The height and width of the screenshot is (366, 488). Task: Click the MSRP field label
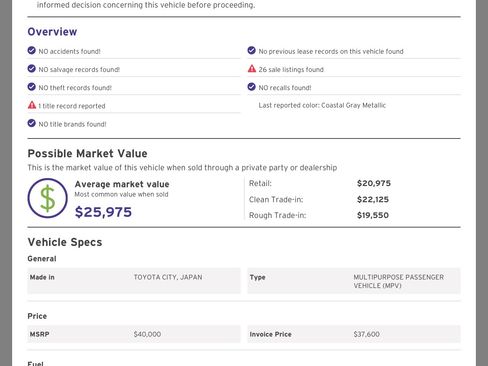coord(39,334)
